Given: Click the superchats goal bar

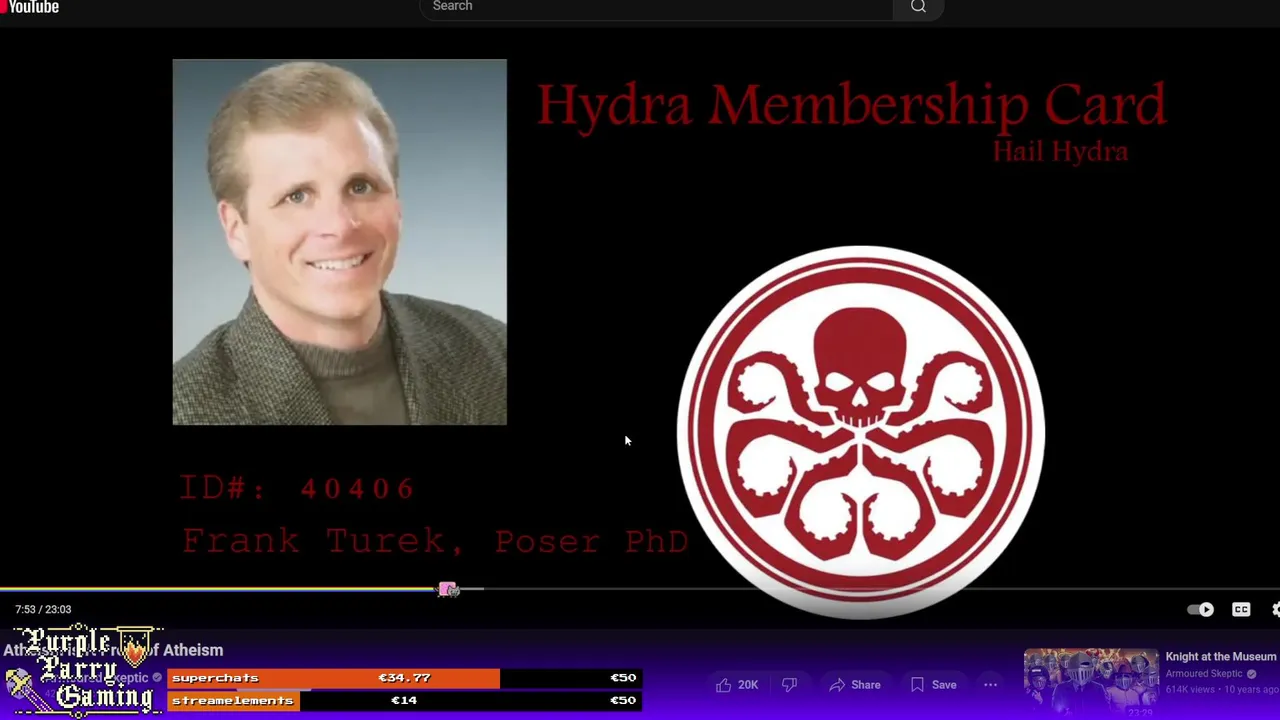Looking at the screenshot, I should tap(405, 678).
